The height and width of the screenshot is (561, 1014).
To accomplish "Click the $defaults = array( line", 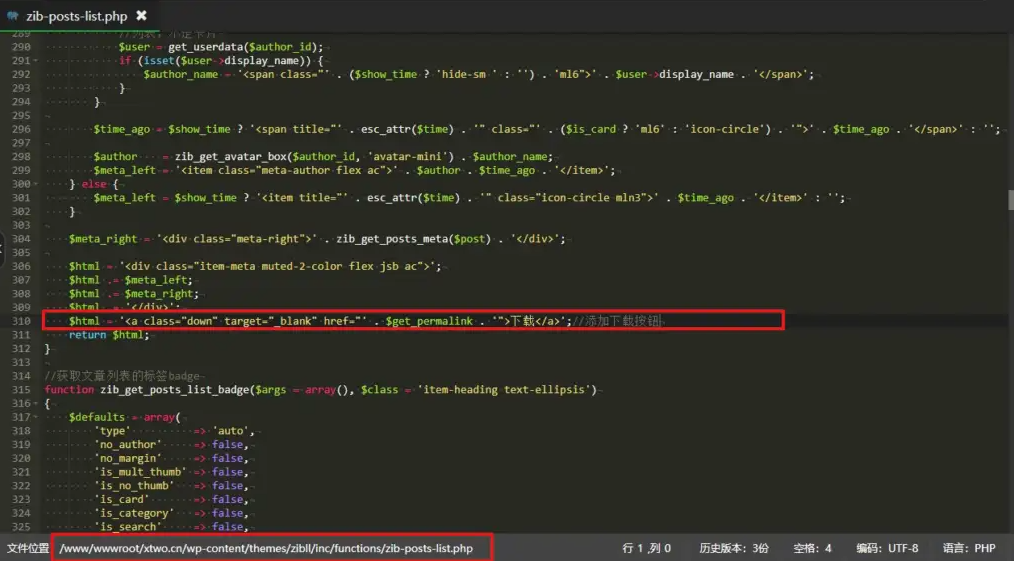I will [125, 417].
